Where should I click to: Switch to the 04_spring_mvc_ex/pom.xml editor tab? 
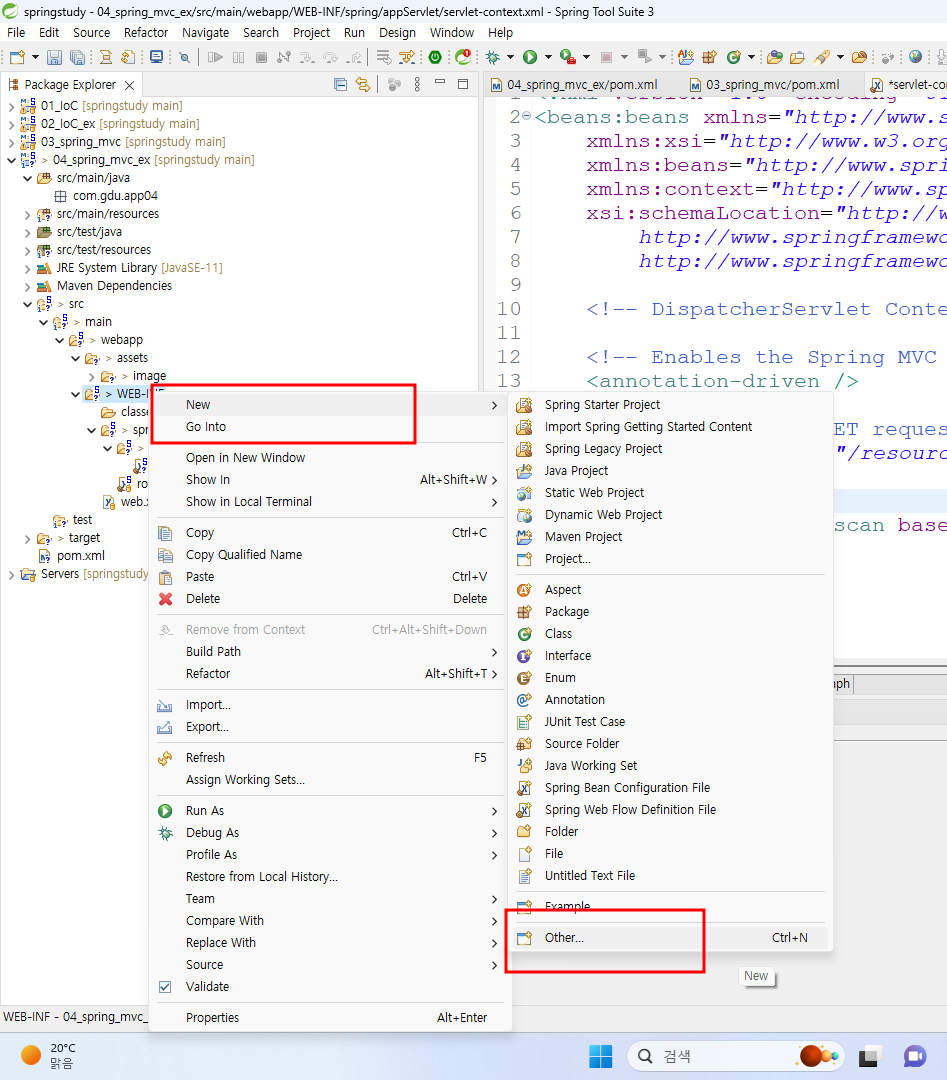pyautogui.click(x=574, y=85)
